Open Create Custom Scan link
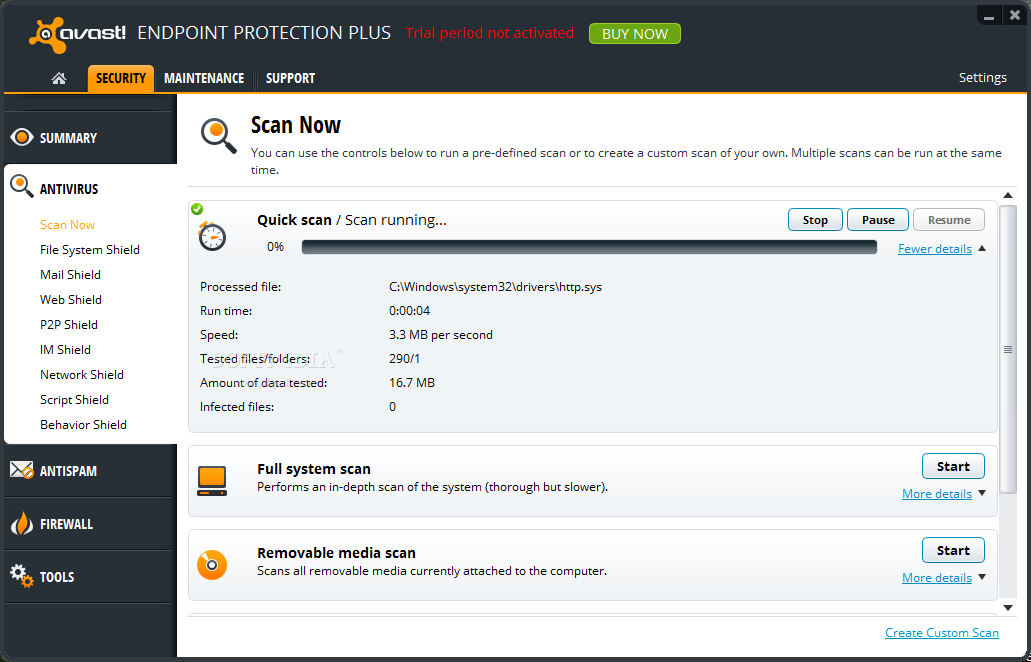Screen dimensions: 1031x662 (x=942, y=632)
